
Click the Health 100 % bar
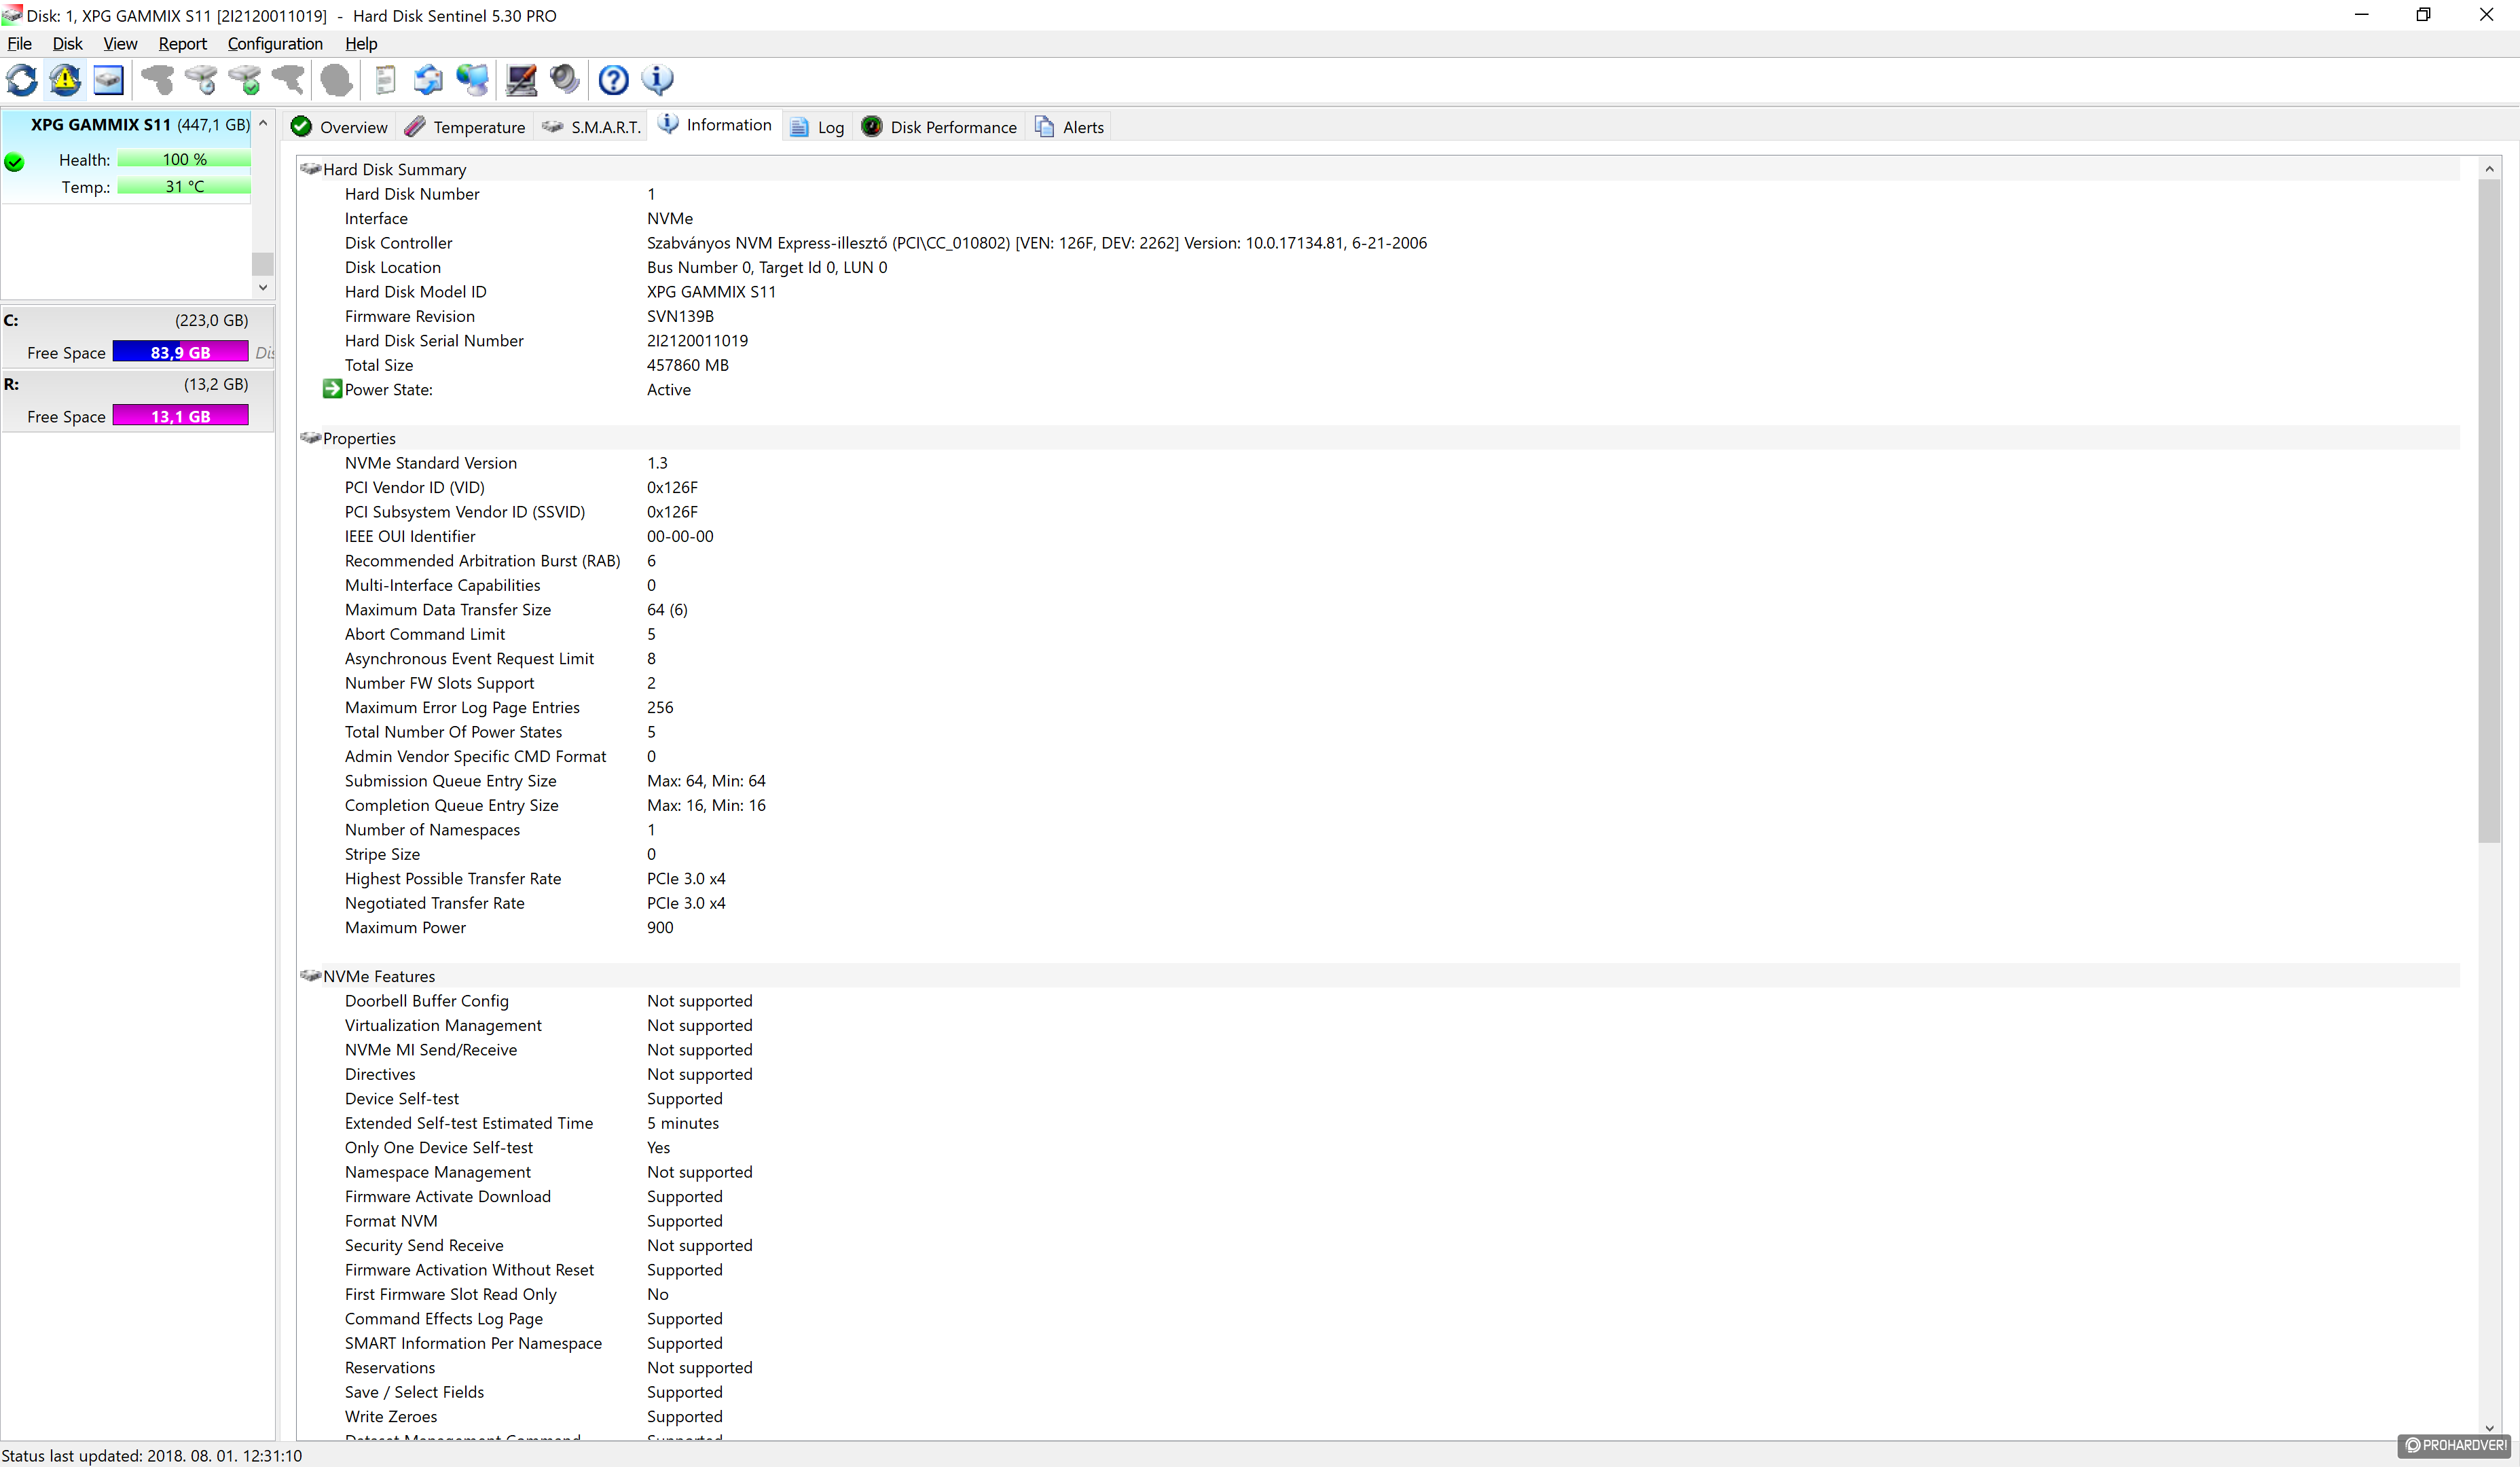click(x=184, y=160)
